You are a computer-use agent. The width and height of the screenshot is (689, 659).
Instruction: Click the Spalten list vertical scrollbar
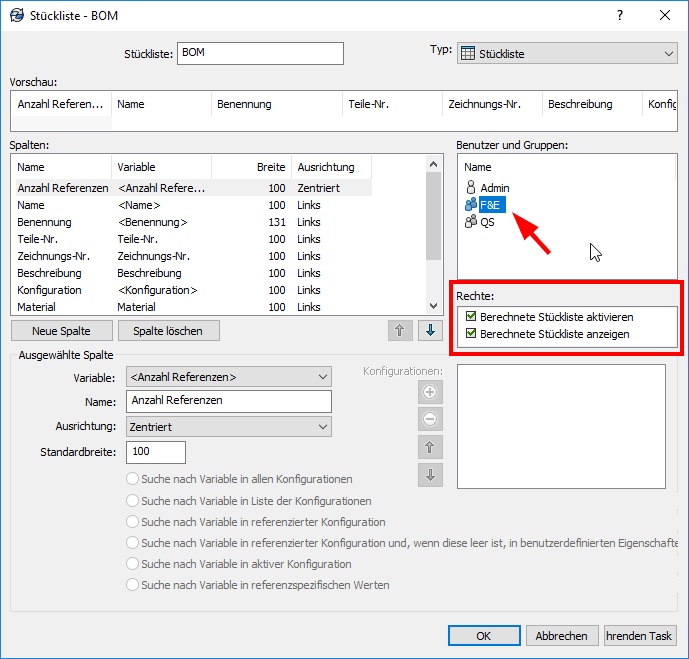coord(432,220)
